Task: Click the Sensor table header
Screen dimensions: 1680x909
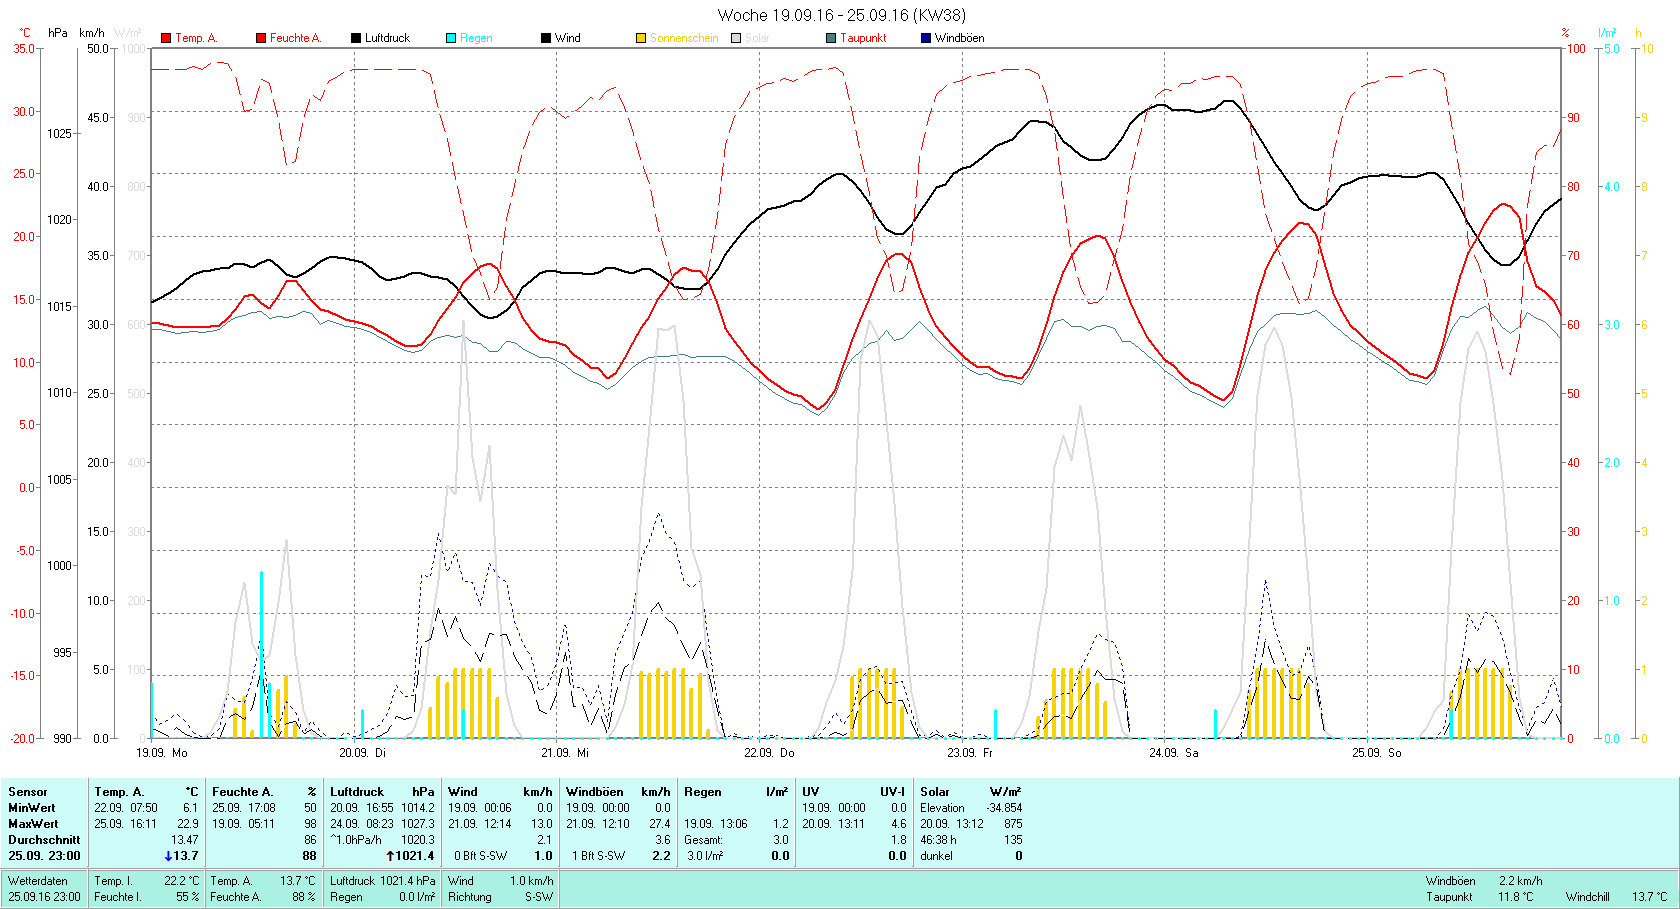Action: click(x=28, y=792)
